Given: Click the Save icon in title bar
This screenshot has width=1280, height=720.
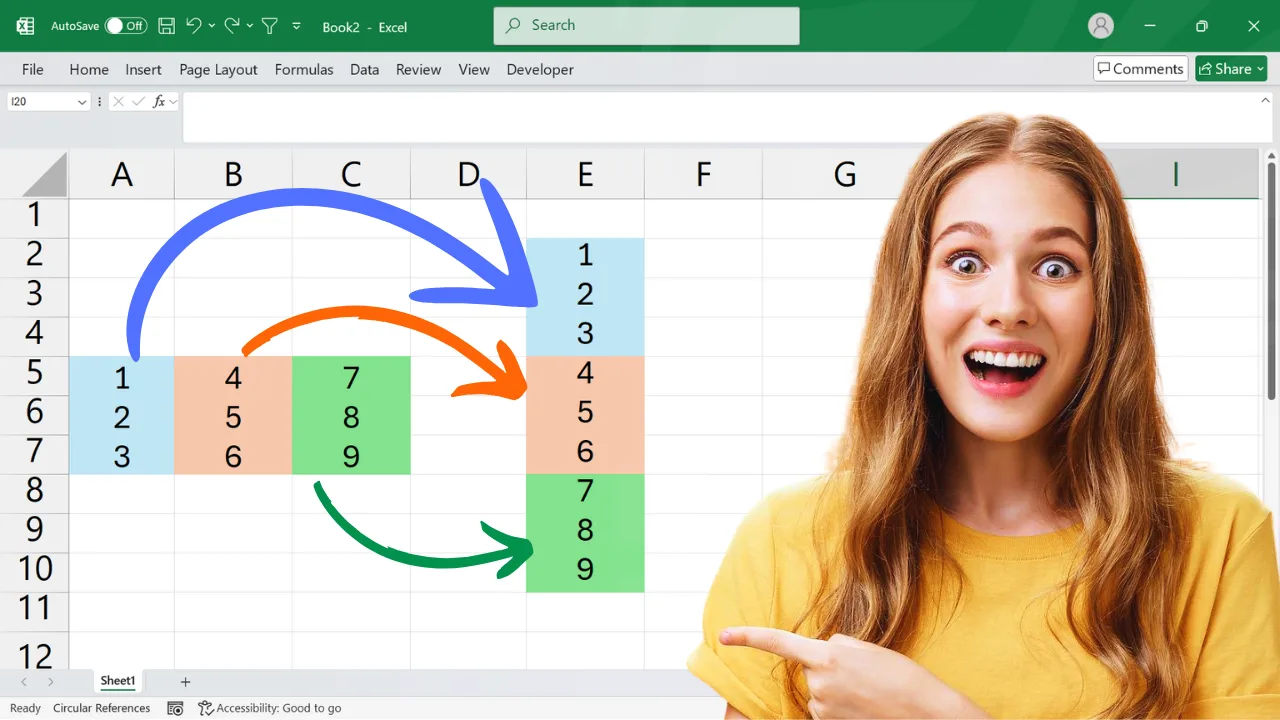Looking at the screenshot, I should 167,26.
